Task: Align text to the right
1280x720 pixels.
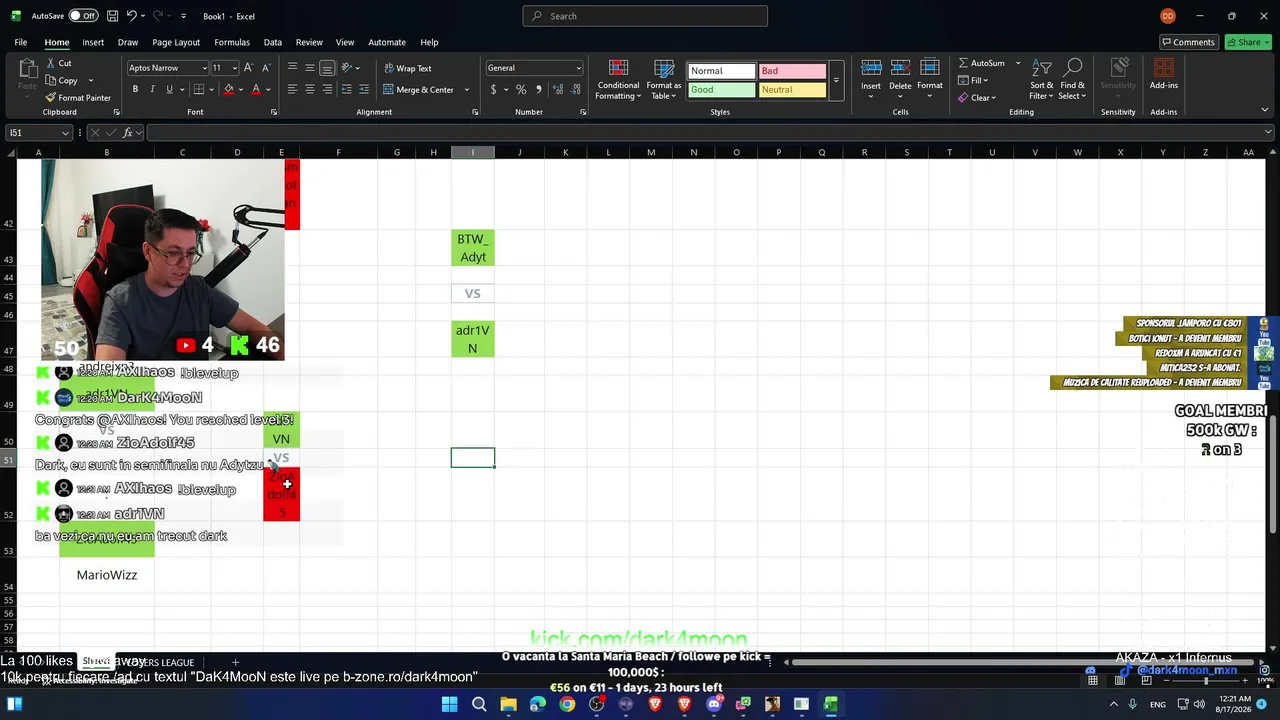Action: [327, 89]
